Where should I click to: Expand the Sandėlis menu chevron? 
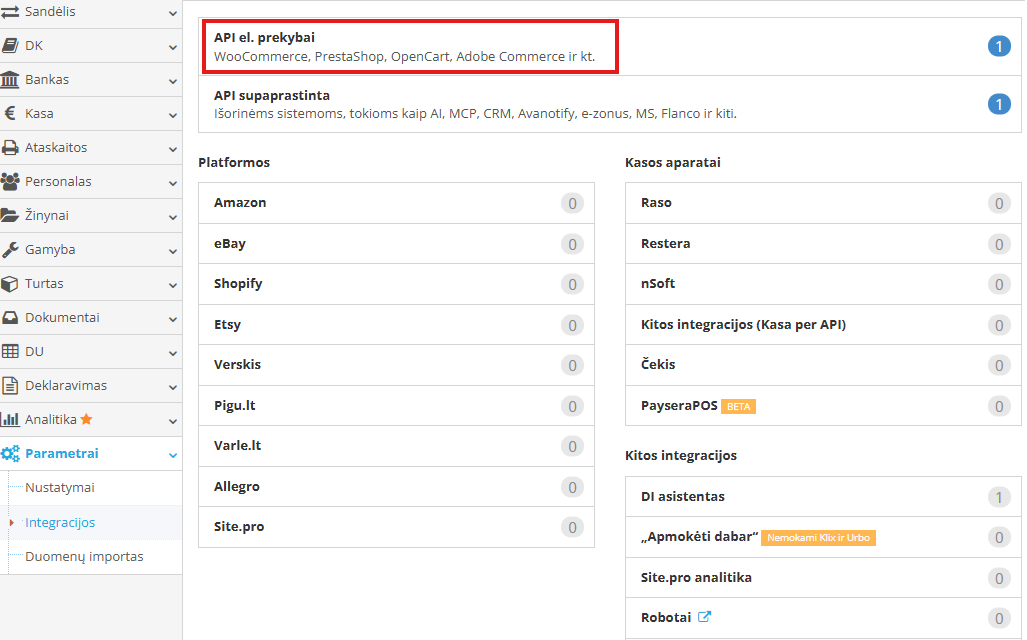(172, 13)
